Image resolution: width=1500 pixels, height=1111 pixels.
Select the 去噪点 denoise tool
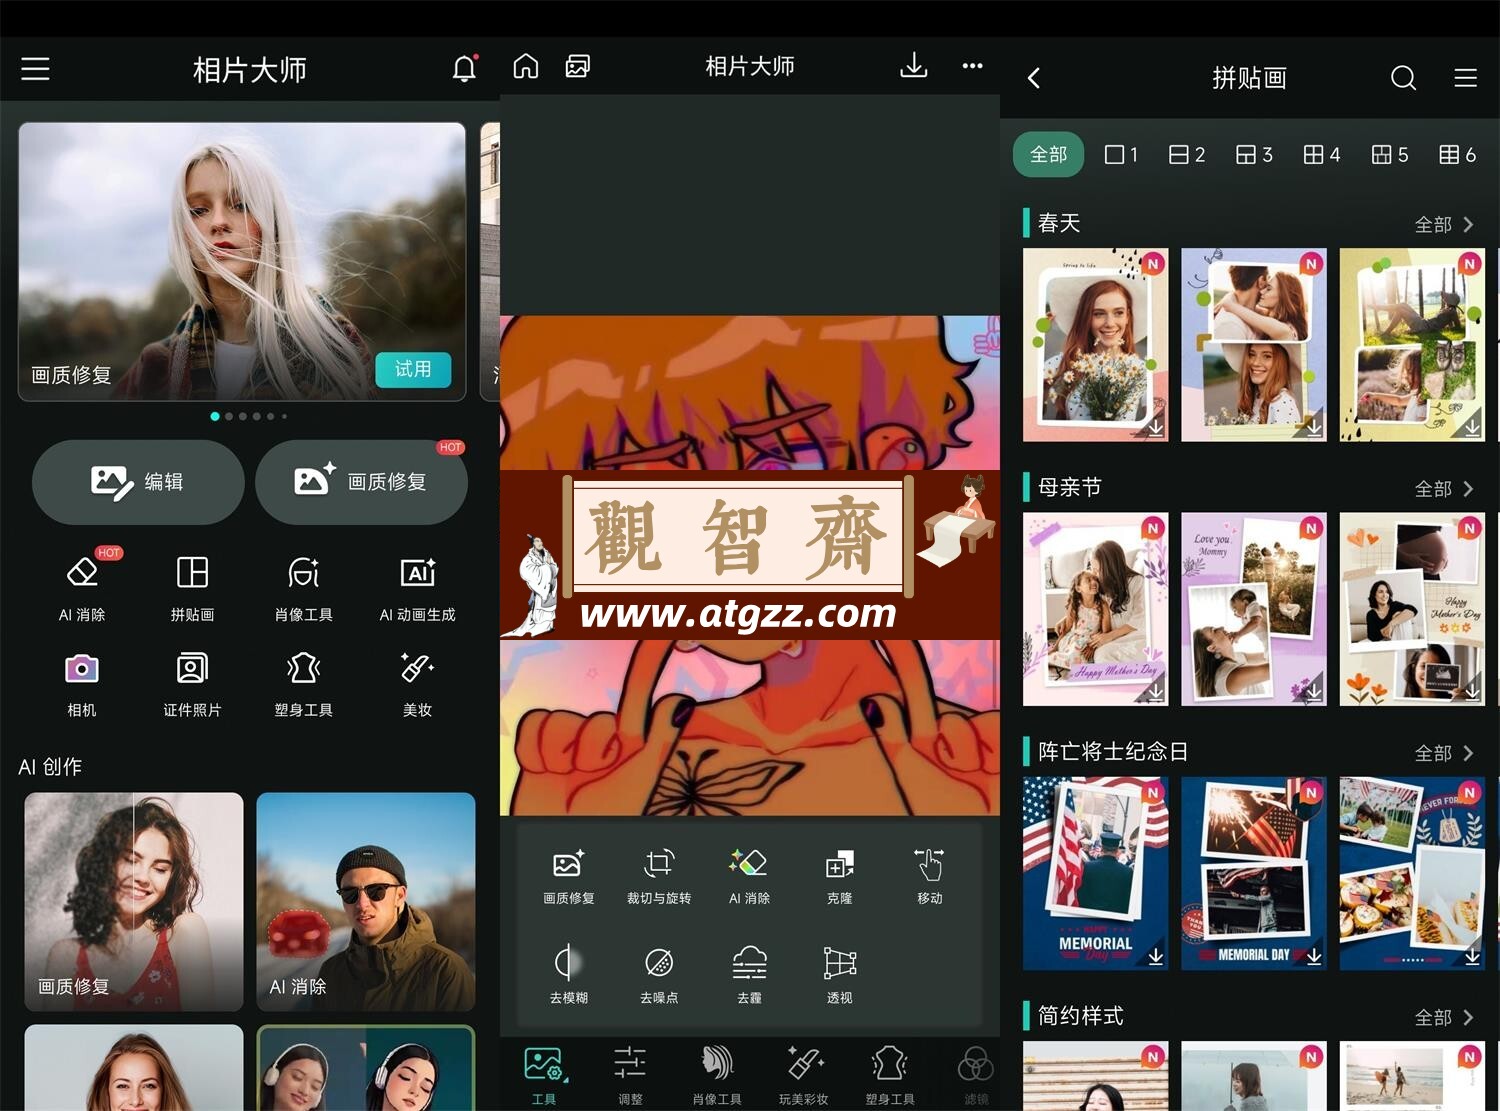659,974
